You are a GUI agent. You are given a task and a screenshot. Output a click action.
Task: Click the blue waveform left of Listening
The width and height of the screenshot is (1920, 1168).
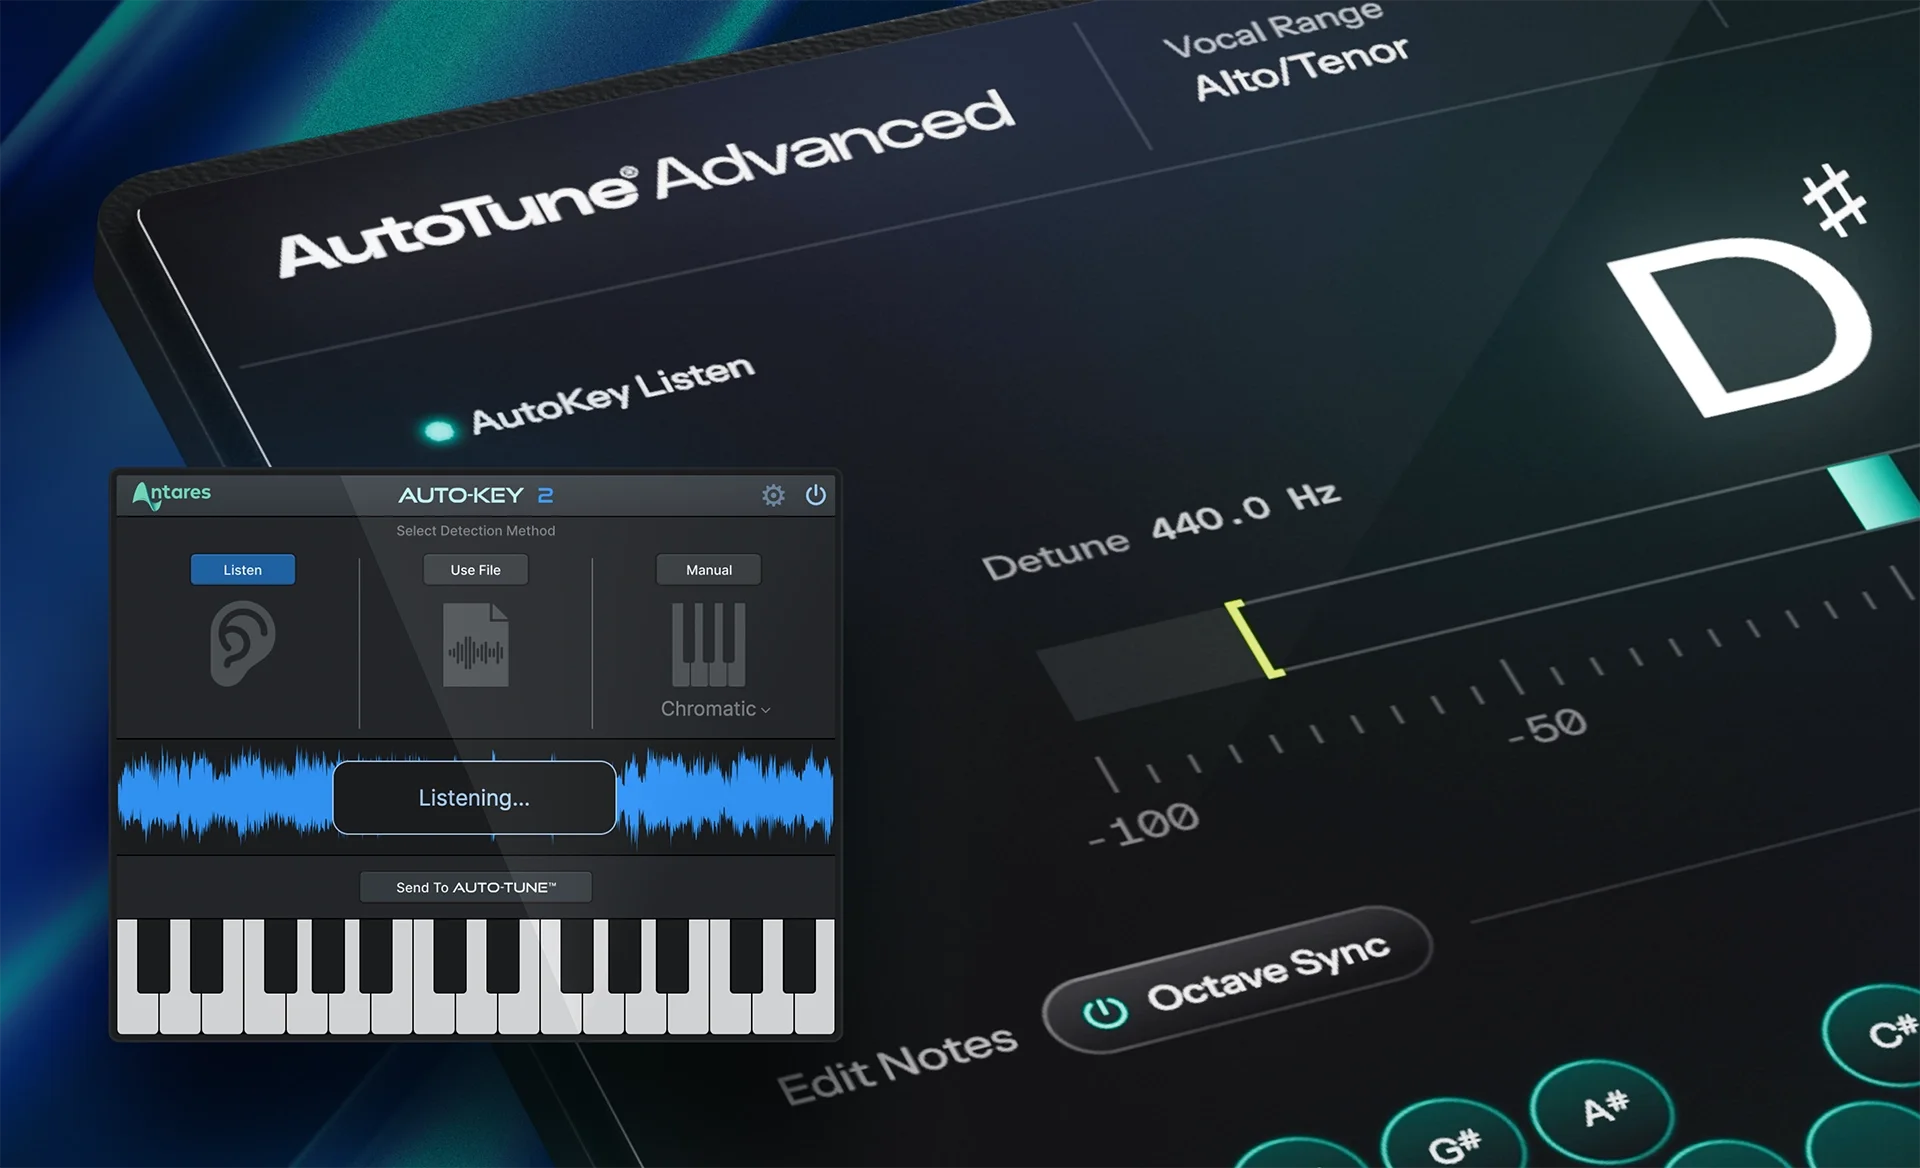(225, 796)
